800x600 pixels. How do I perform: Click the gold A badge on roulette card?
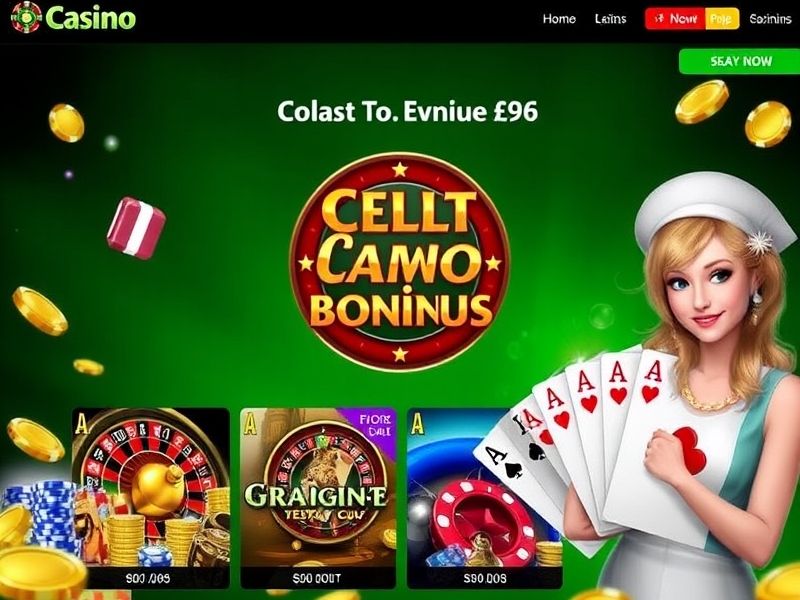click(x=81, y=423)
